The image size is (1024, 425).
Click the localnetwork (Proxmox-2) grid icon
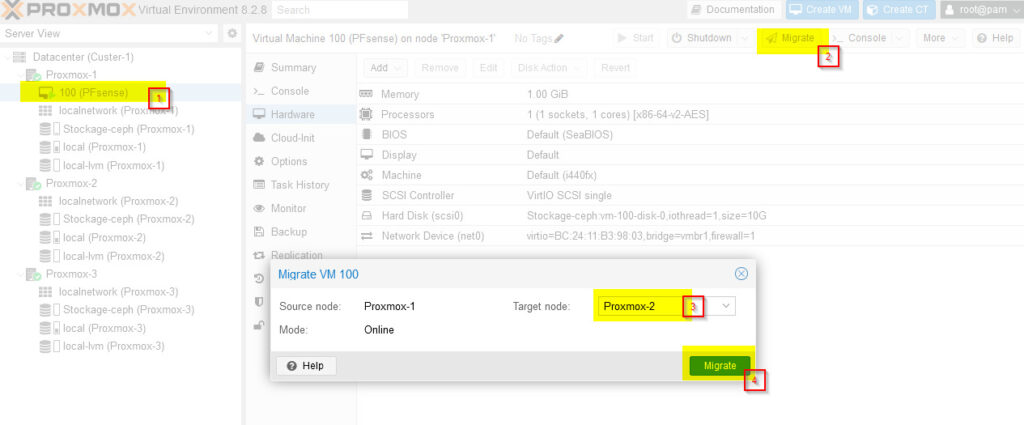coord(45,201)
